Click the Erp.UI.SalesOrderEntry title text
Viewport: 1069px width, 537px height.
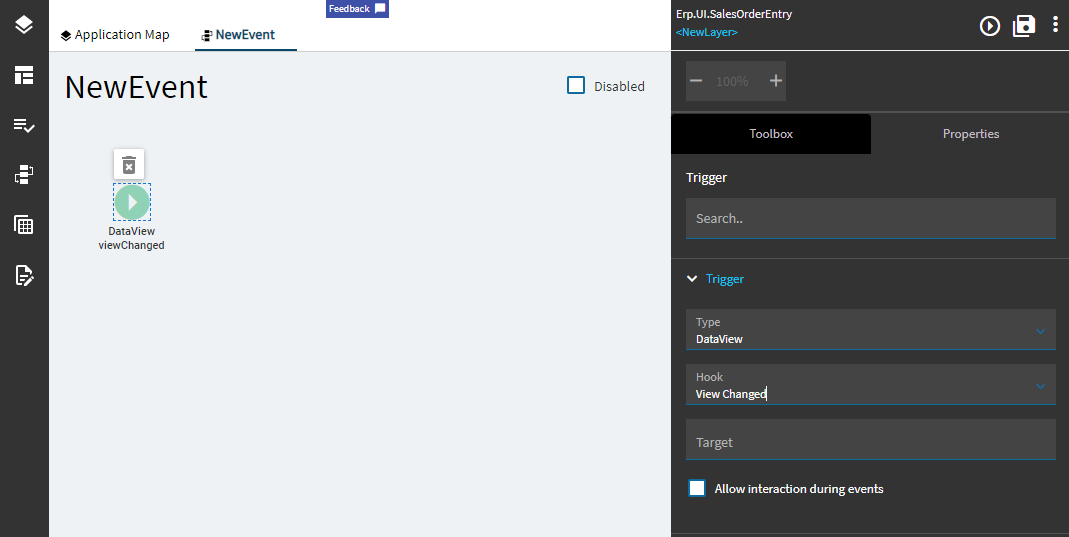734,14
